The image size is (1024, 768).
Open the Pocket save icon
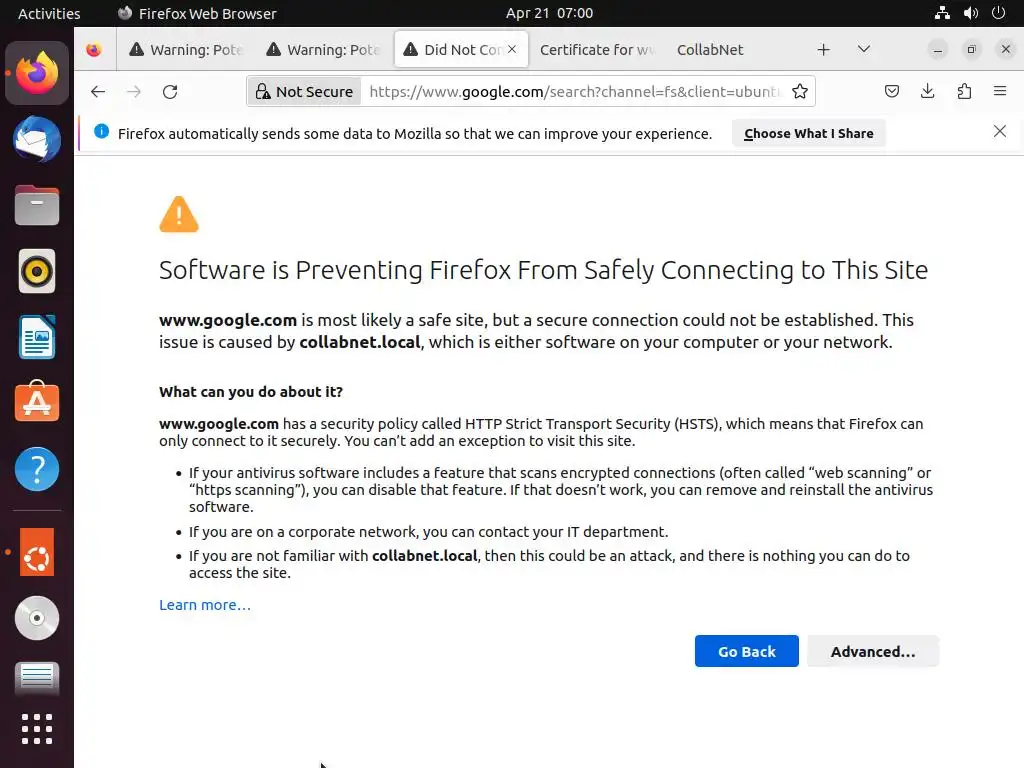892,92
